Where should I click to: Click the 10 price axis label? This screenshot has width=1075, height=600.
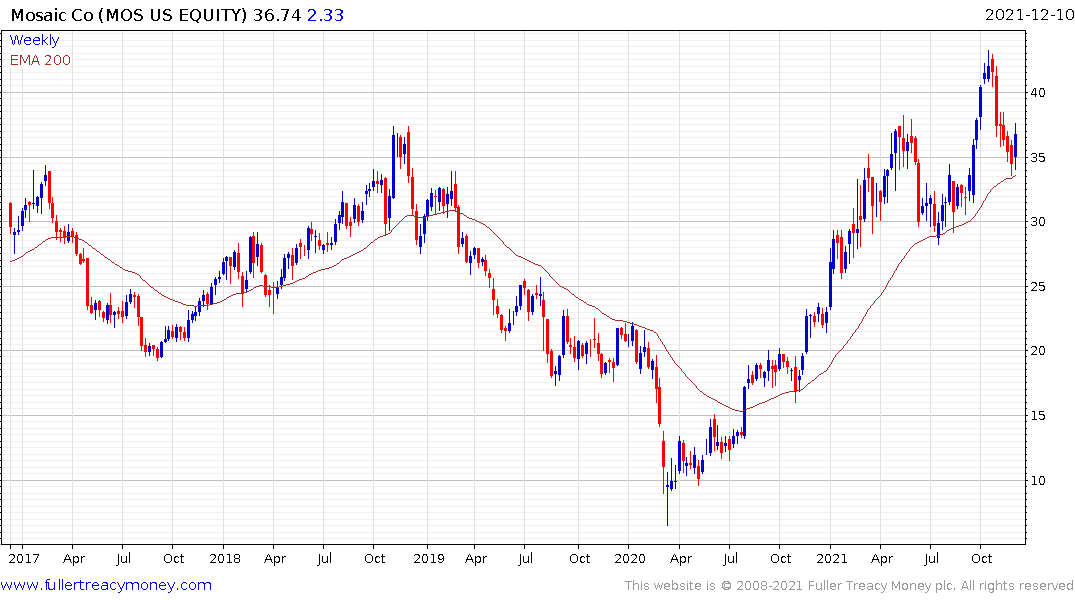[x=1038, y=480]
